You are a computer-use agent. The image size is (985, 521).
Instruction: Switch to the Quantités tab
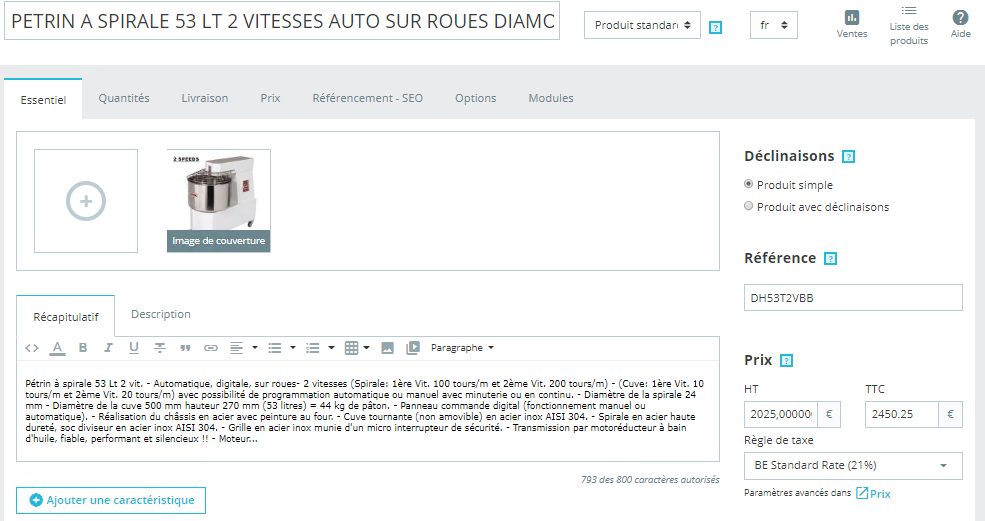pos(124,98)
